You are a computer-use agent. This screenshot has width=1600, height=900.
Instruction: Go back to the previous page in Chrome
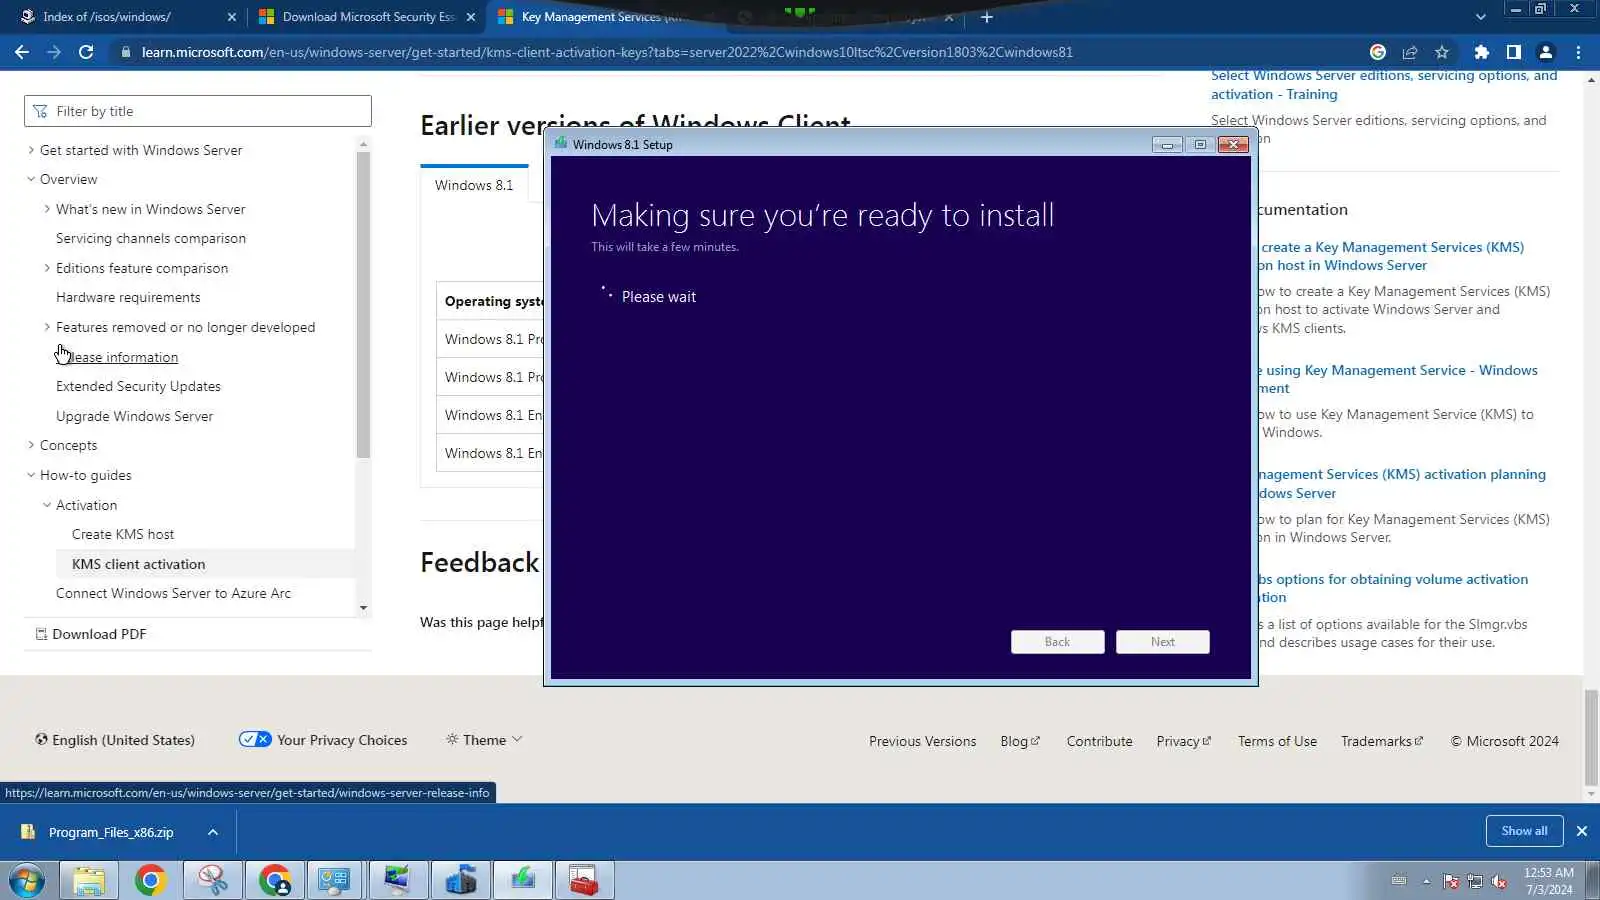coord(22,52)
